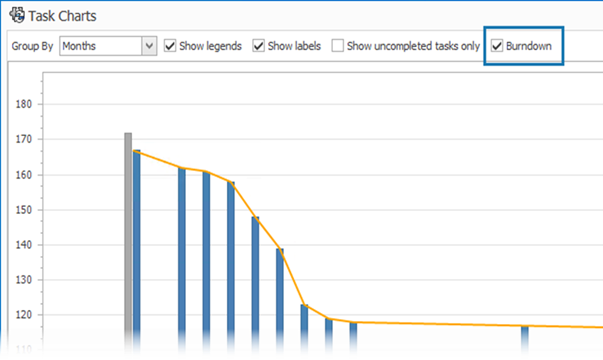This screenshot has height=360, width=603.
Task: Open the Group By dropdown arrow
Action: pos(149,46)
